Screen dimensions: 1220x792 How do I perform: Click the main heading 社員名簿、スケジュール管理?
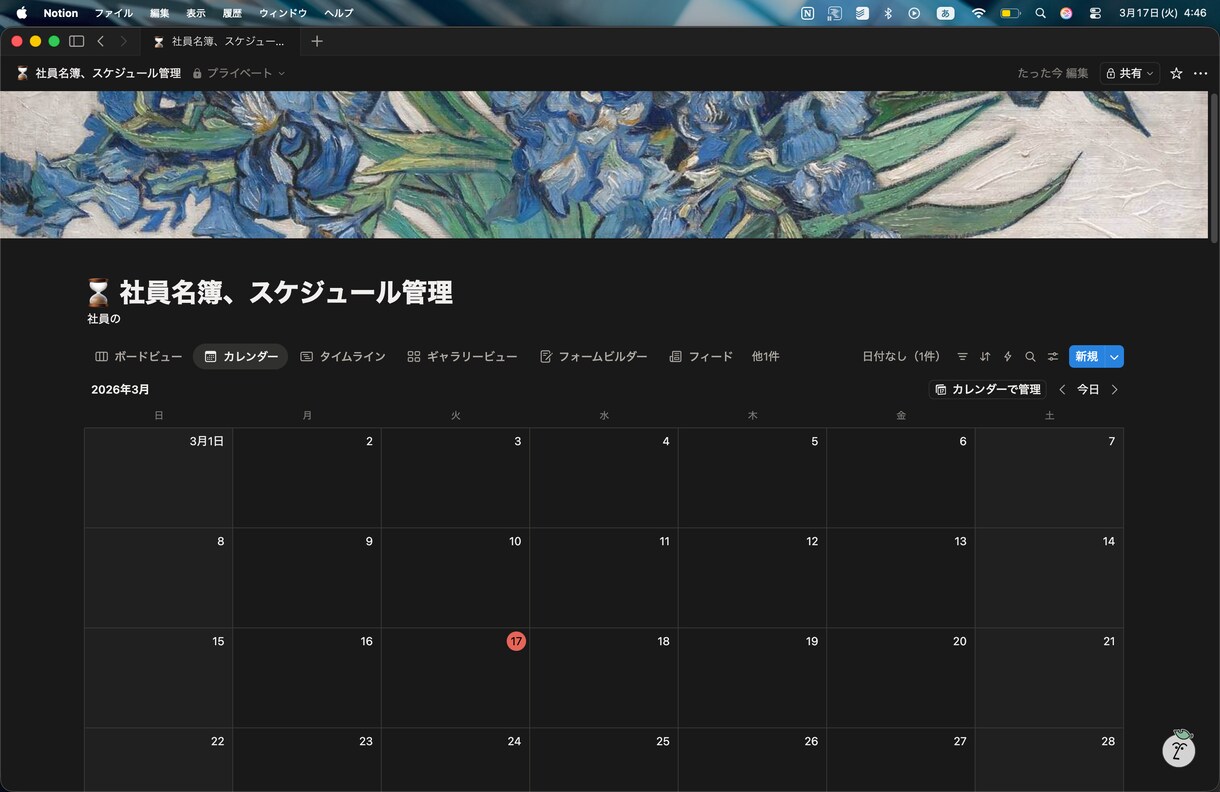pyautogui.click(x=286, y=292)
